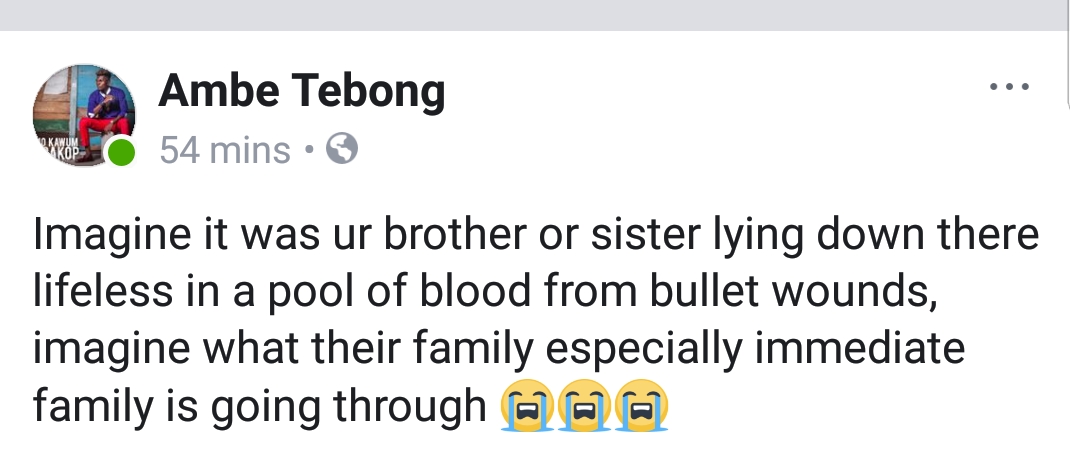This screenshot has height=465, width=1070.
Task: Click the public globe audience icon
Action: click(343, 150)
